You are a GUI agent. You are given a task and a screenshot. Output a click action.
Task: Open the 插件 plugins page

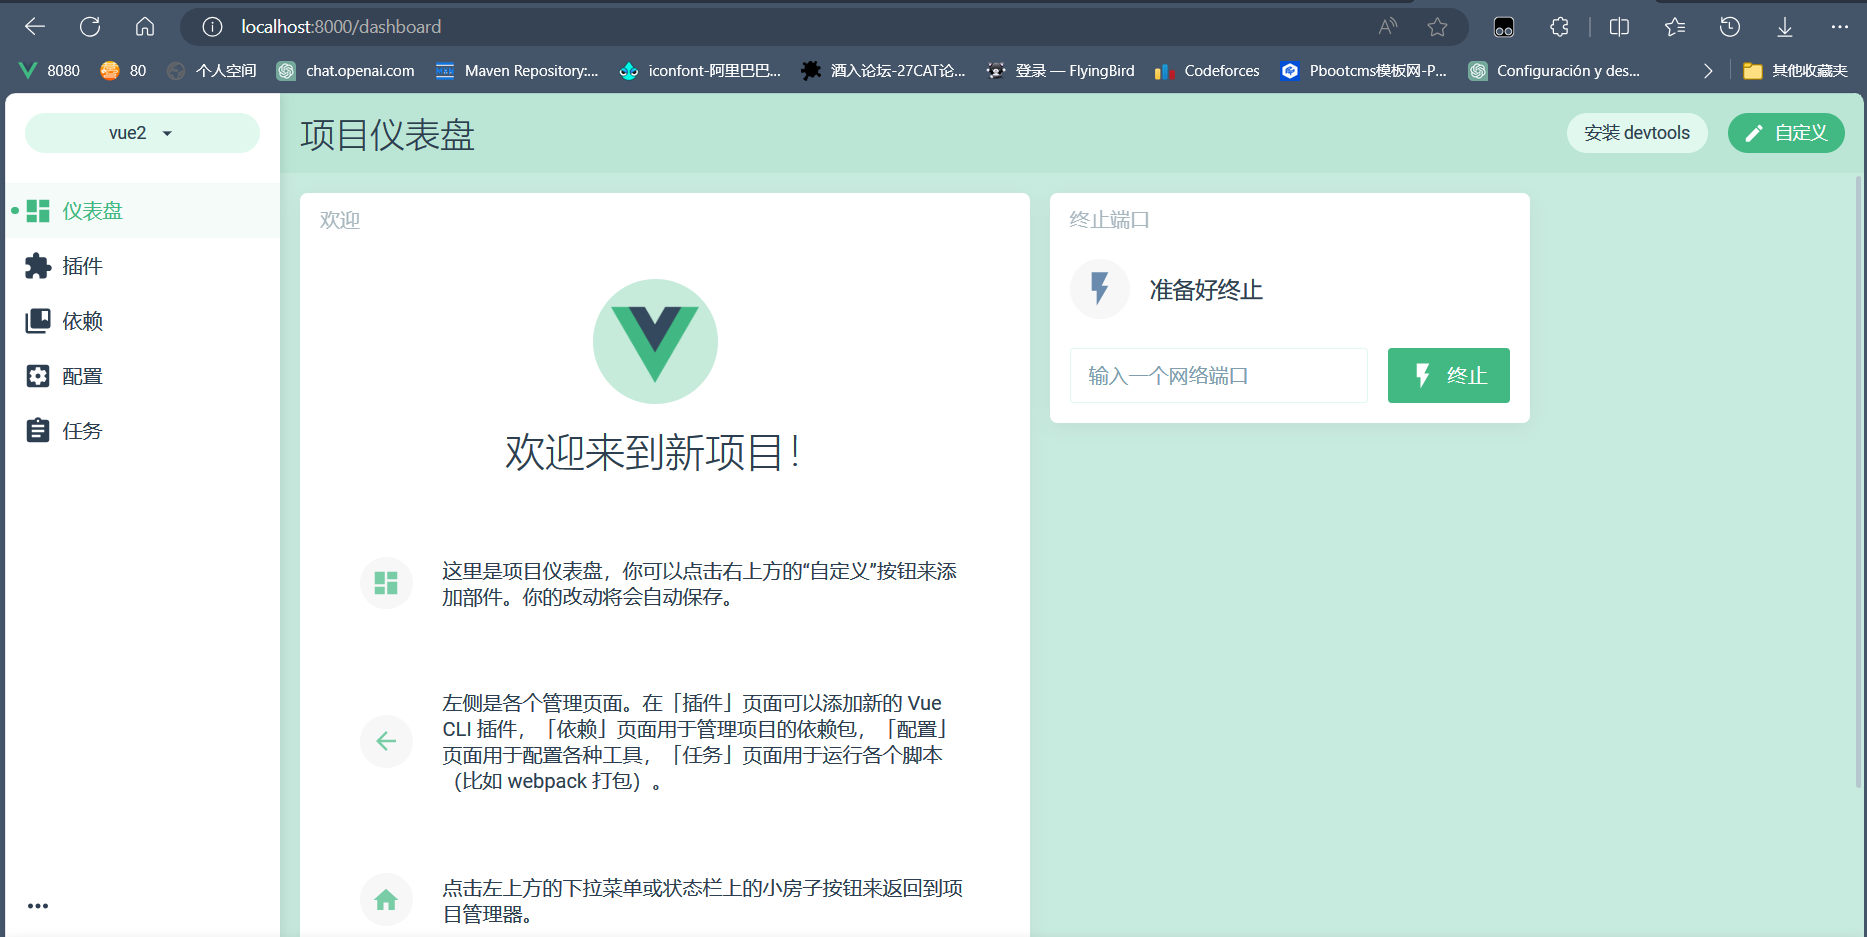point(142,266)
